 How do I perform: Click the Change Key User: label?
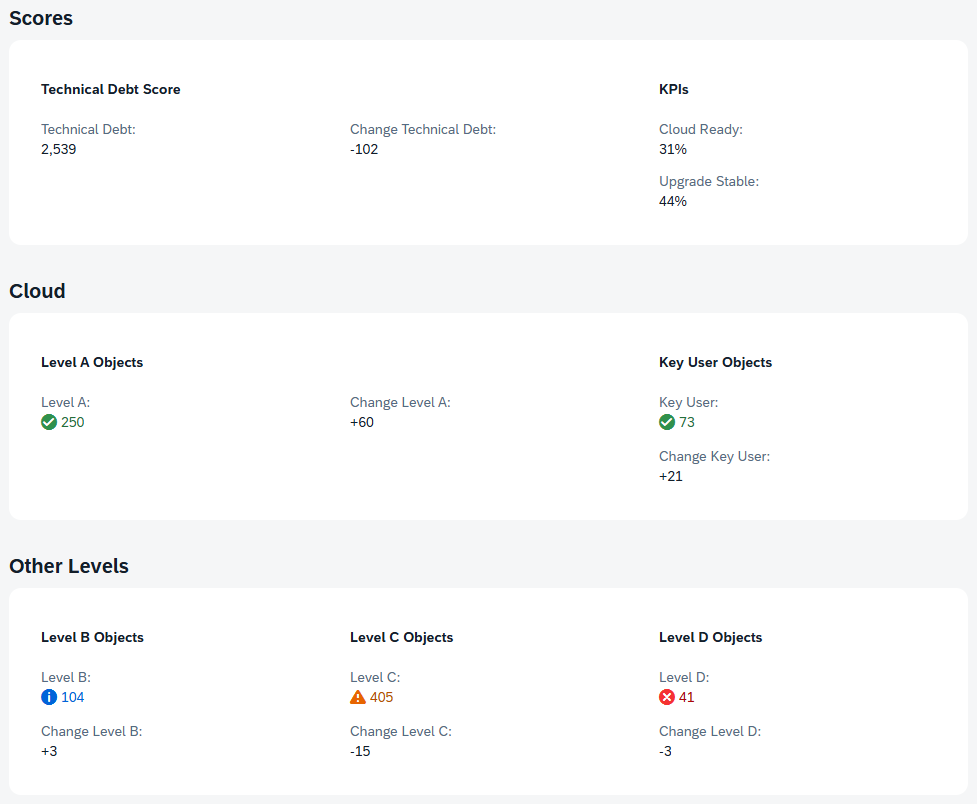715,457
